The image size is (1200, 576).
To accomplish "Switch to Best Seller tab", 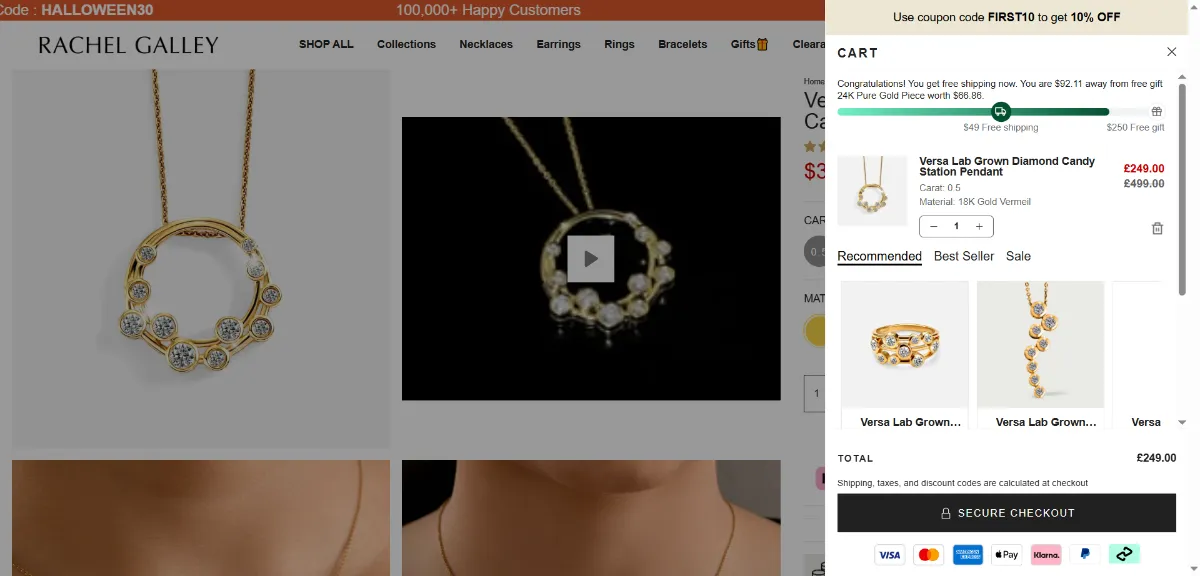I will point(964,256).
